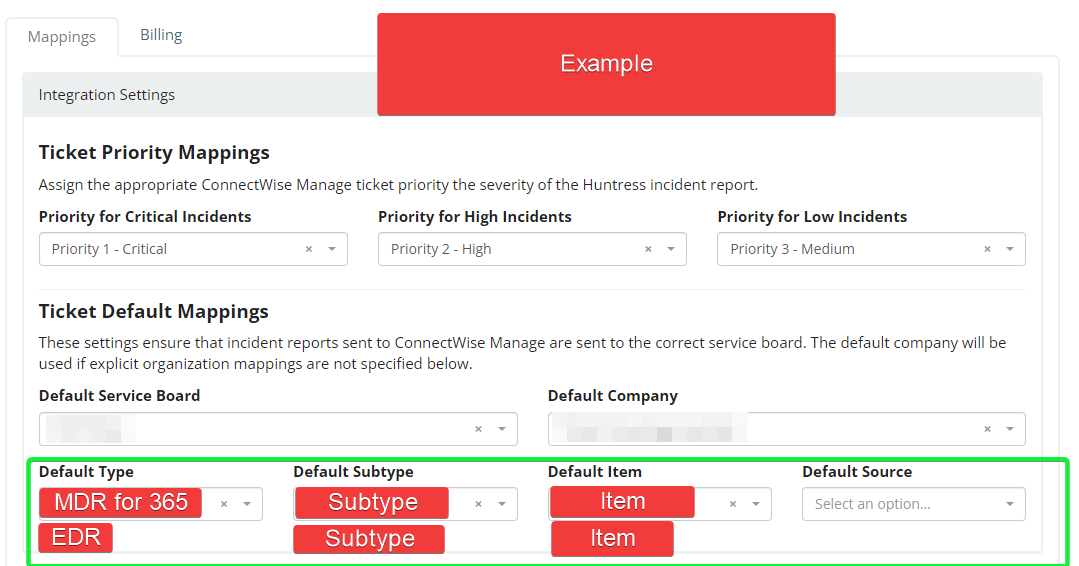The height and width of the screenshot is (566, 1079).
Task: Clear the Priority for High Incidents value
Action: [x=648, y=249]
